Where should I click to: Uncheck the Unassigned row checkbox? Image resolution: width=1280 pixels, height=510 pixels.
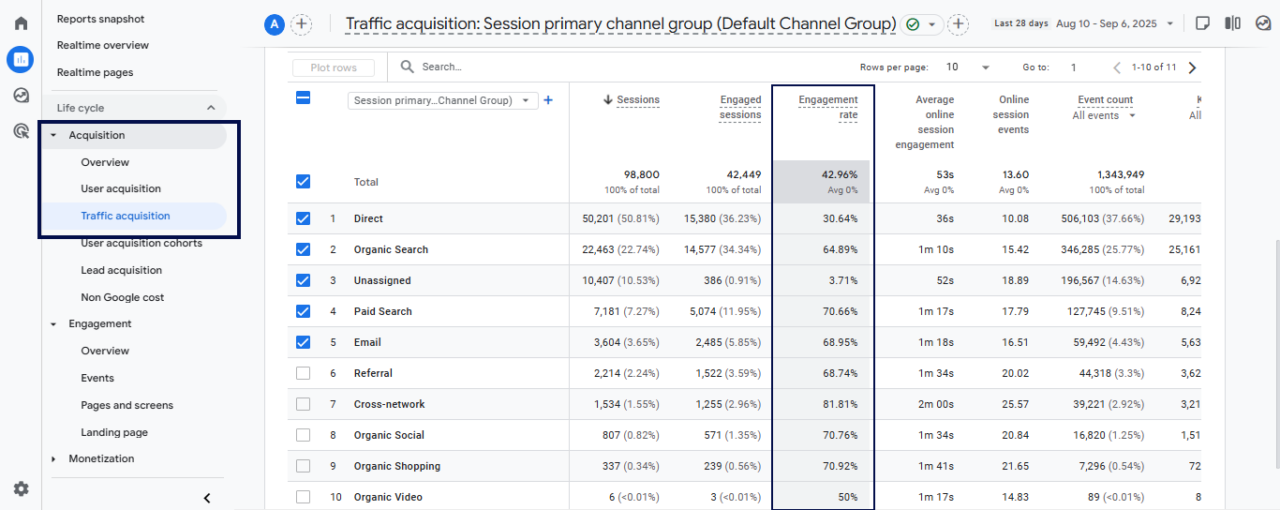click(303, 280)
